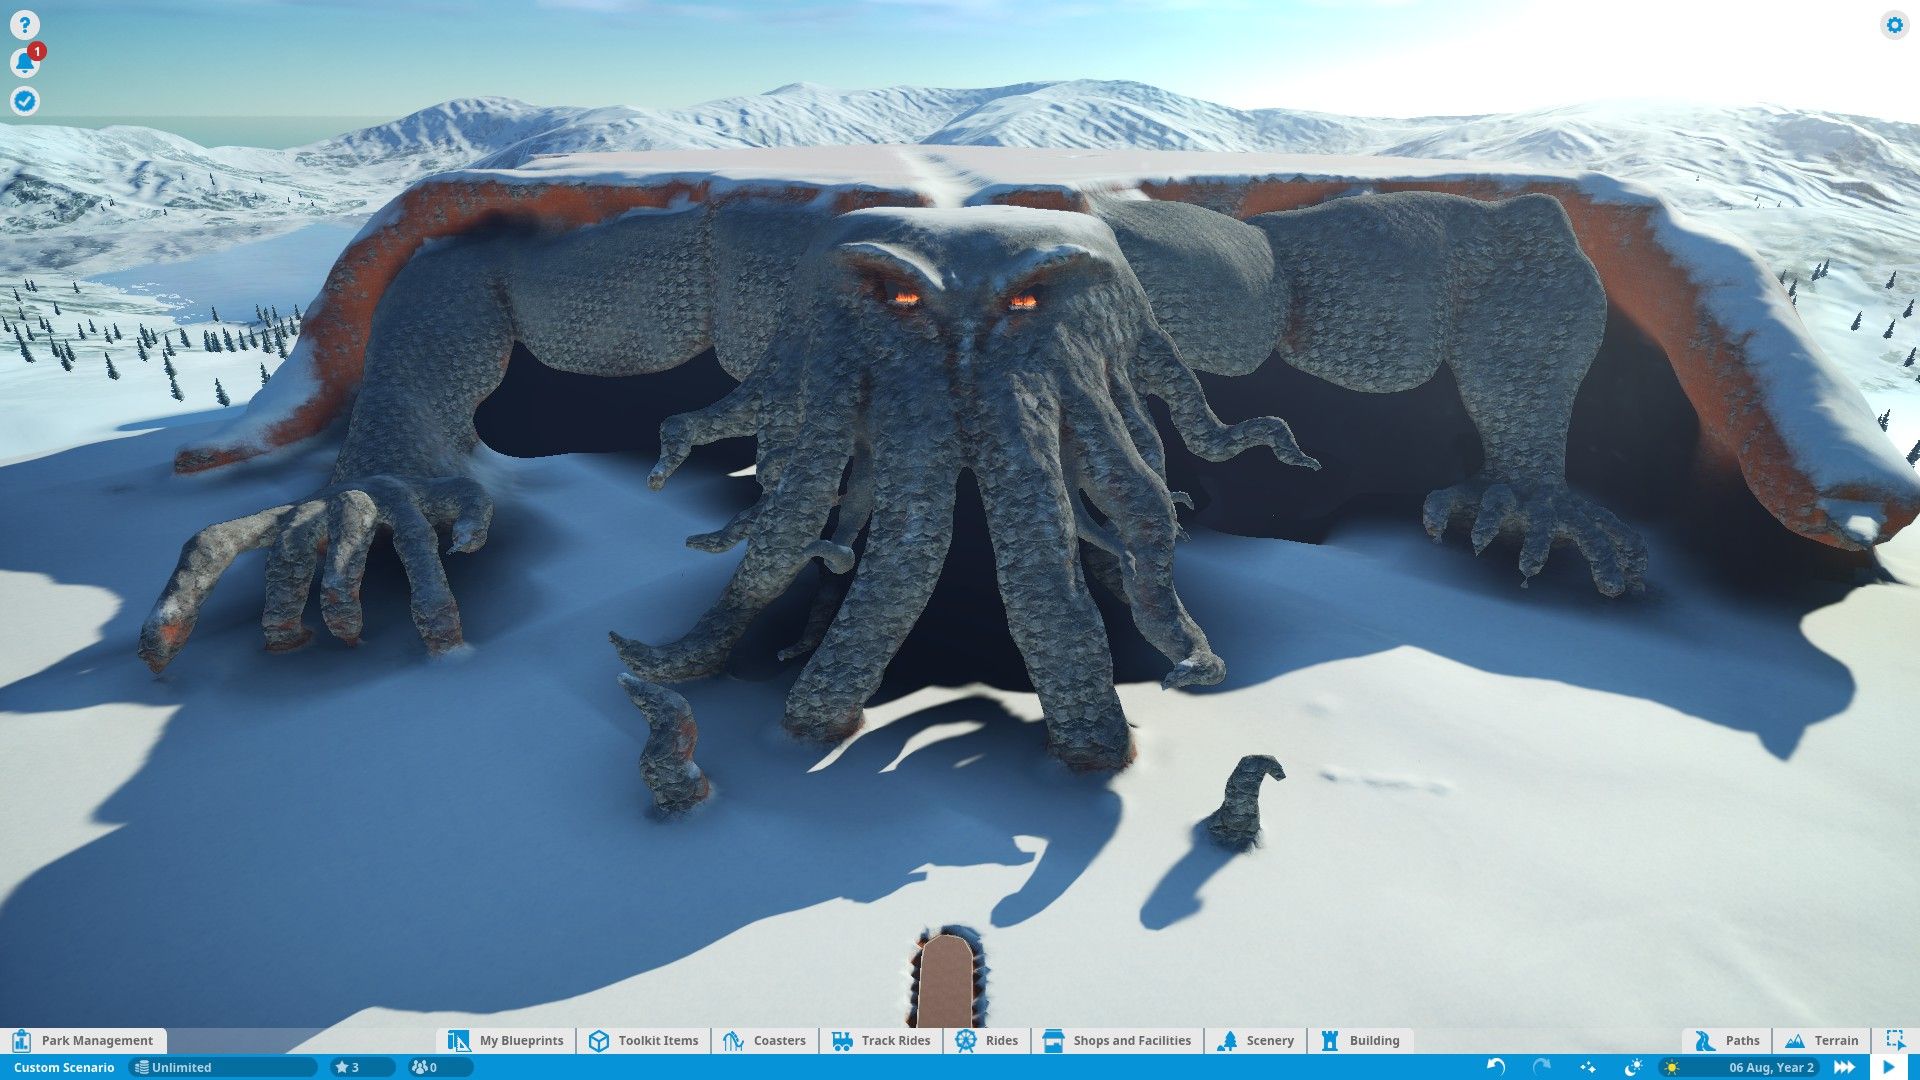Open the help question mark

tap(25, 25)
